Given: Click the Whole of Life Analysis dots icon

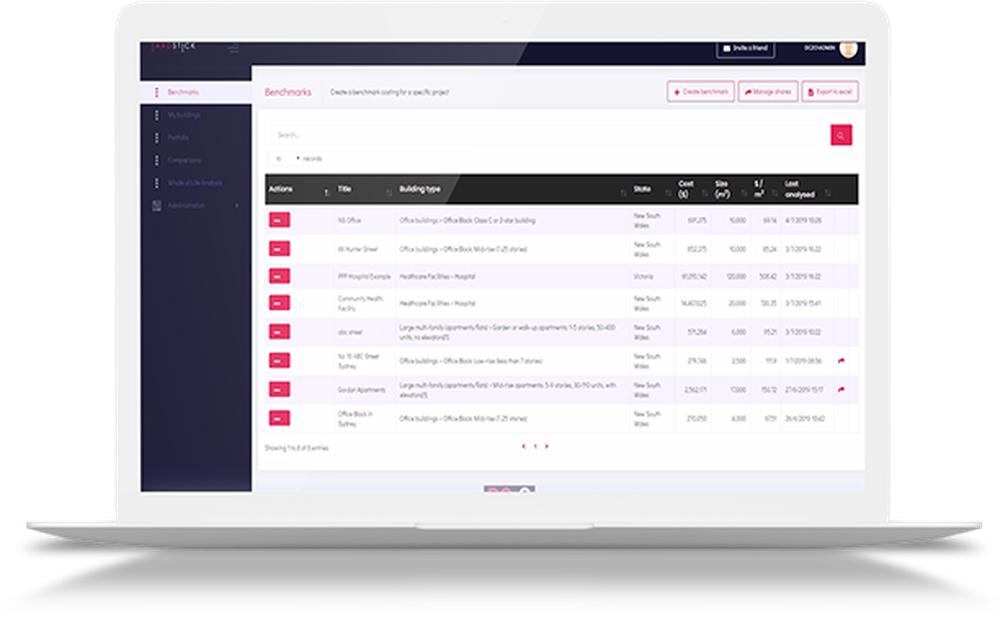Looking at the screenshot, I should point(157,183).
